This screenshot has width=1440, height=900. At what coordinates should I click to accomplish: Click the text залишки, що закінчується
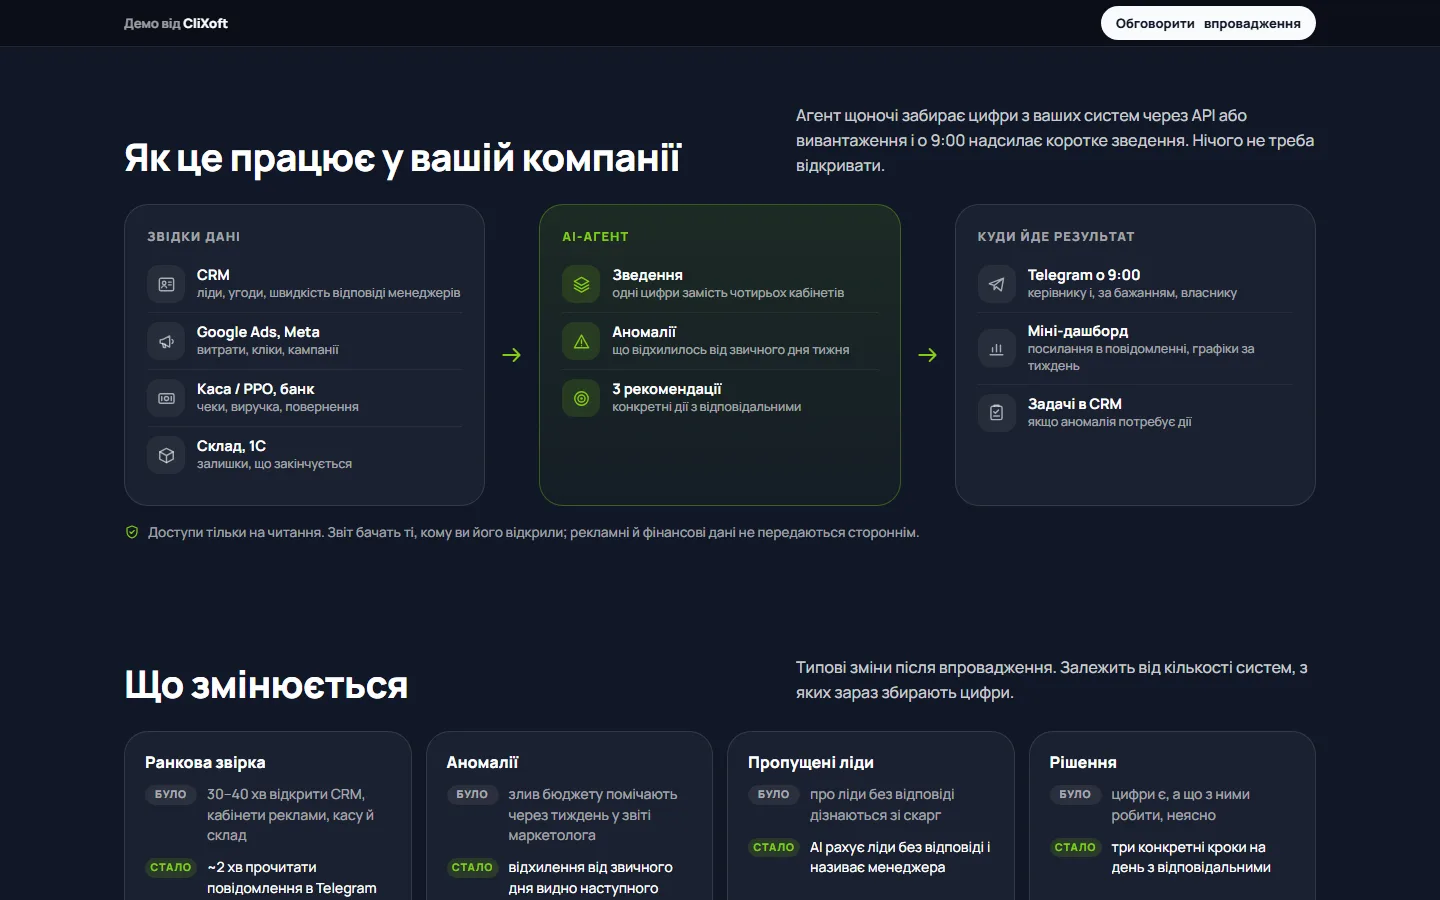274,464
